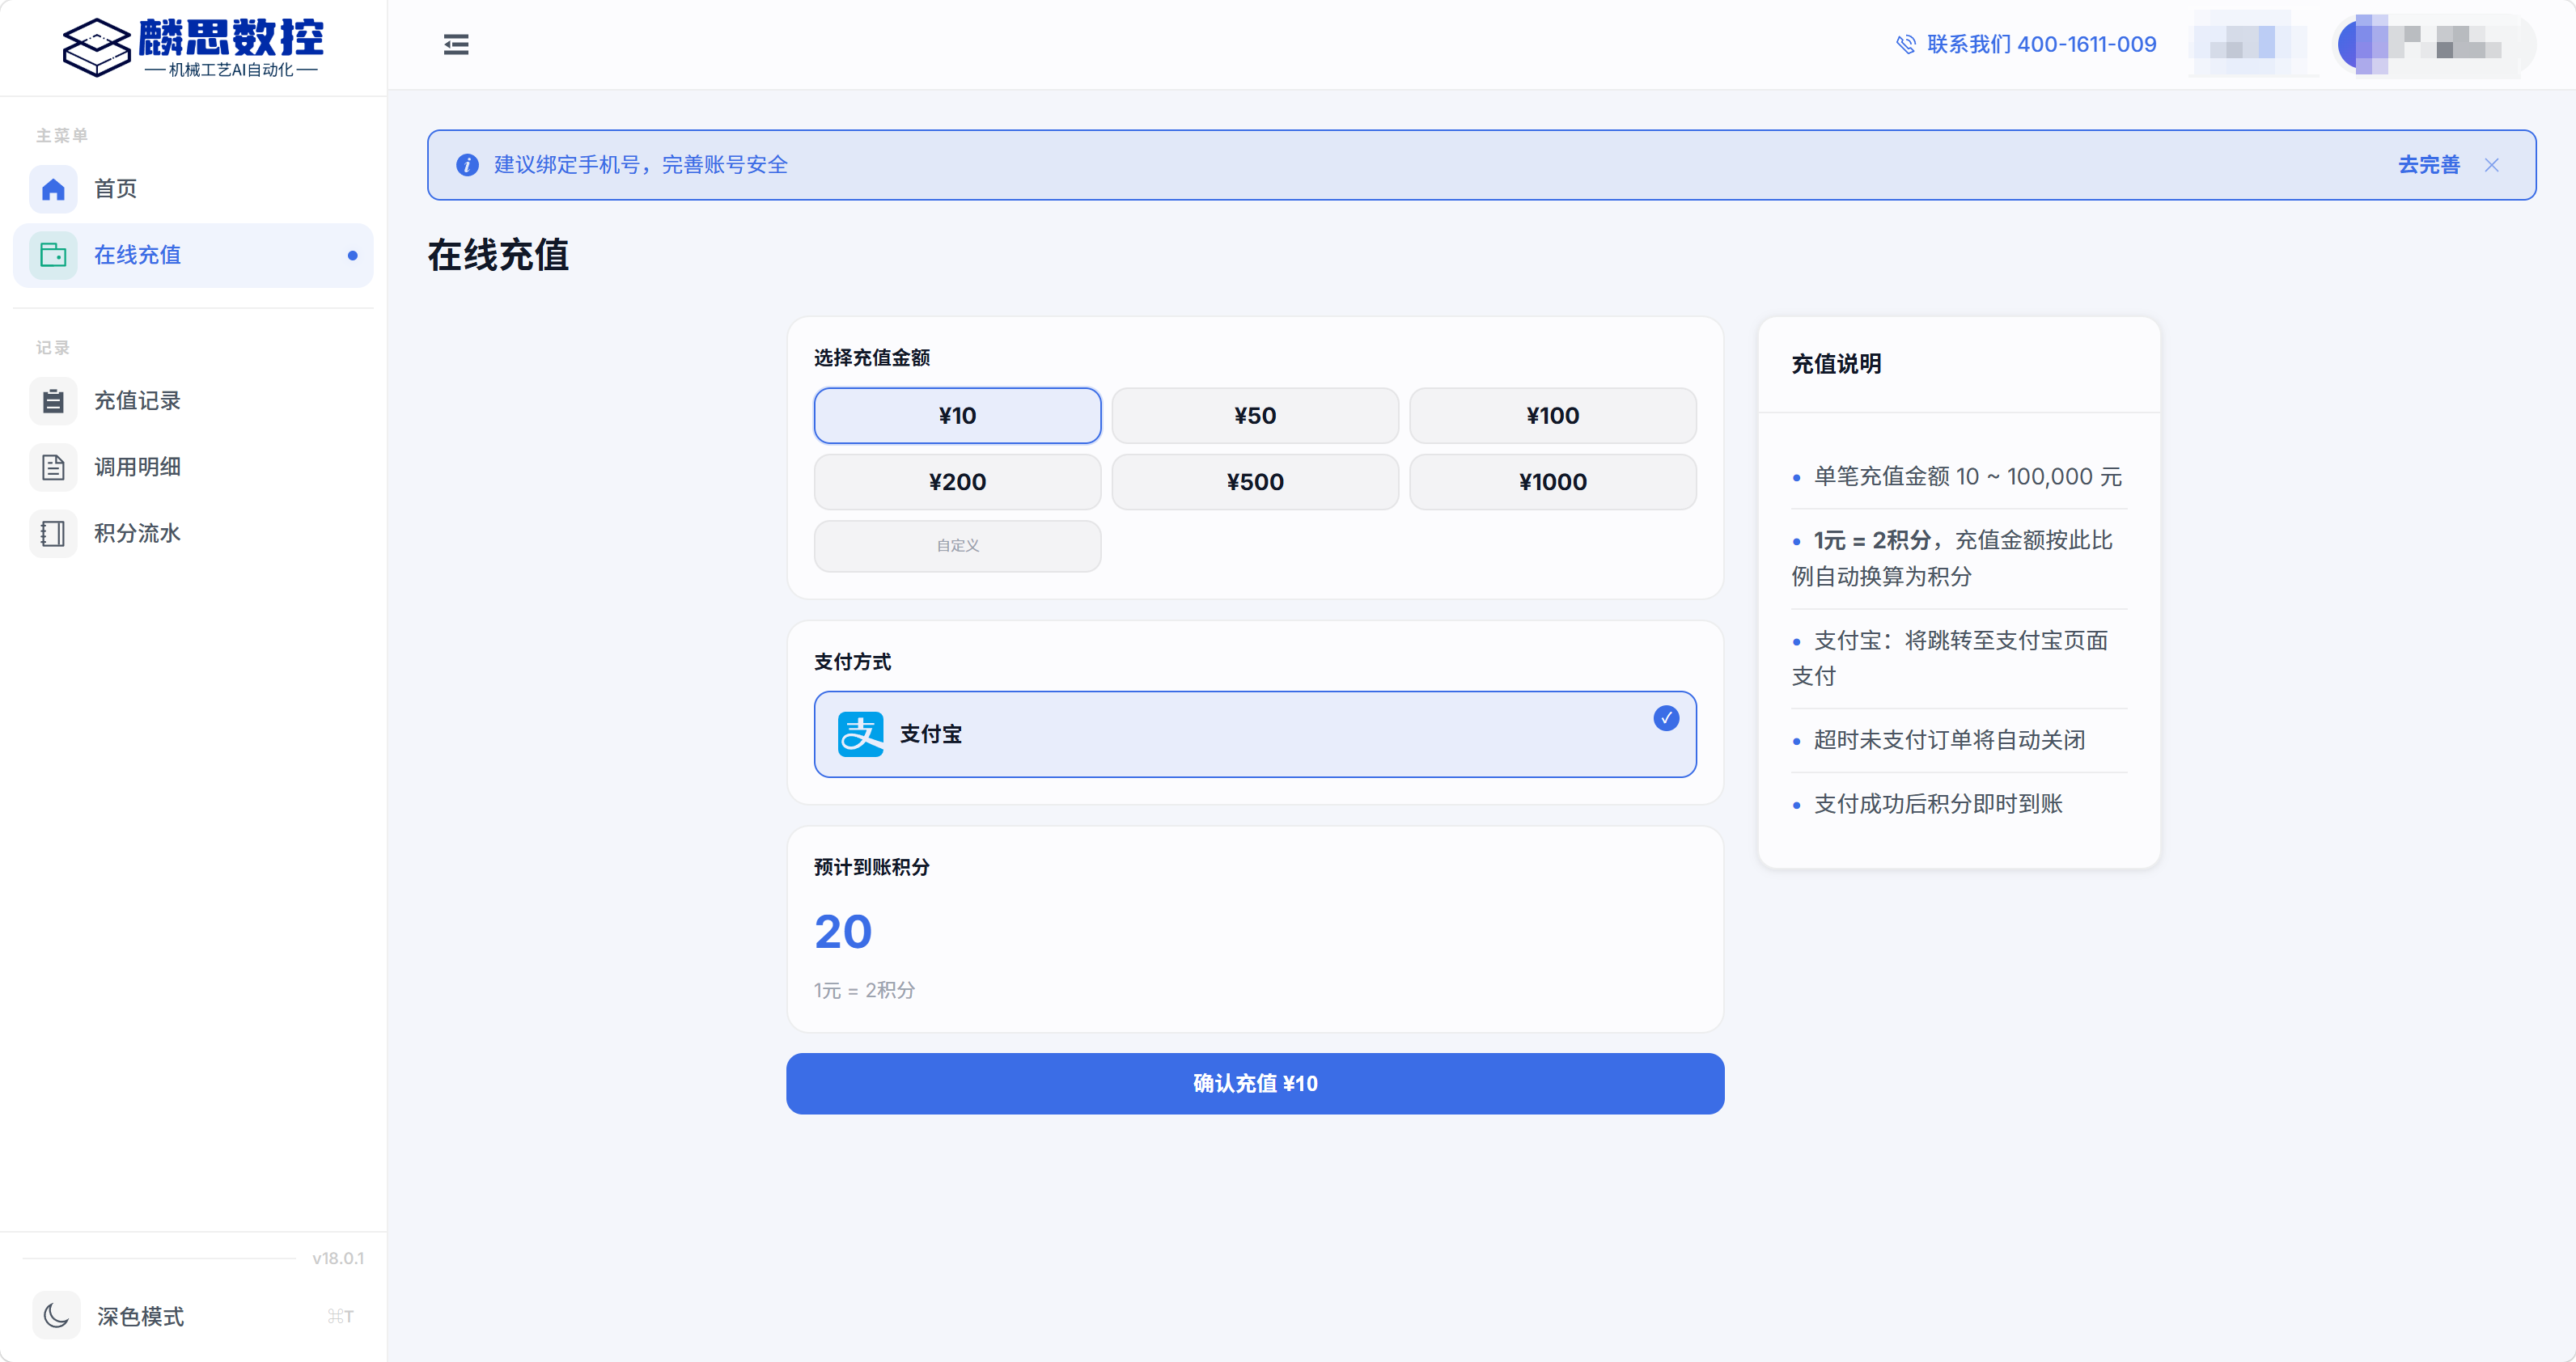This screenshot has width=2576, height=1362.
Task: Click 确认充值 ¥10 button
Action: click(1255, 1083)
